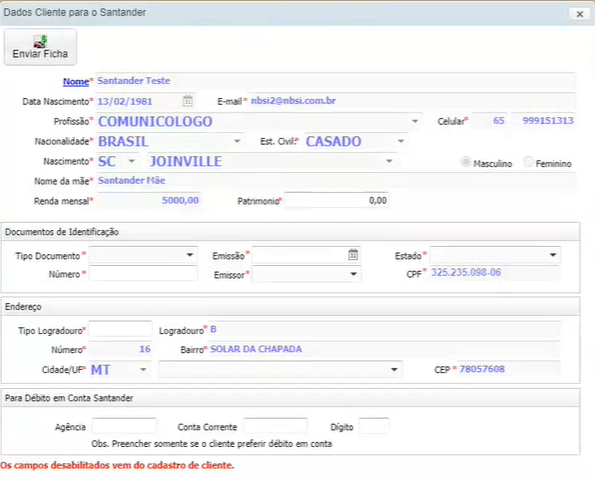Open the Nascimento city JOINVILLE dropdown
595x482 pixels.
click(389, 161)
